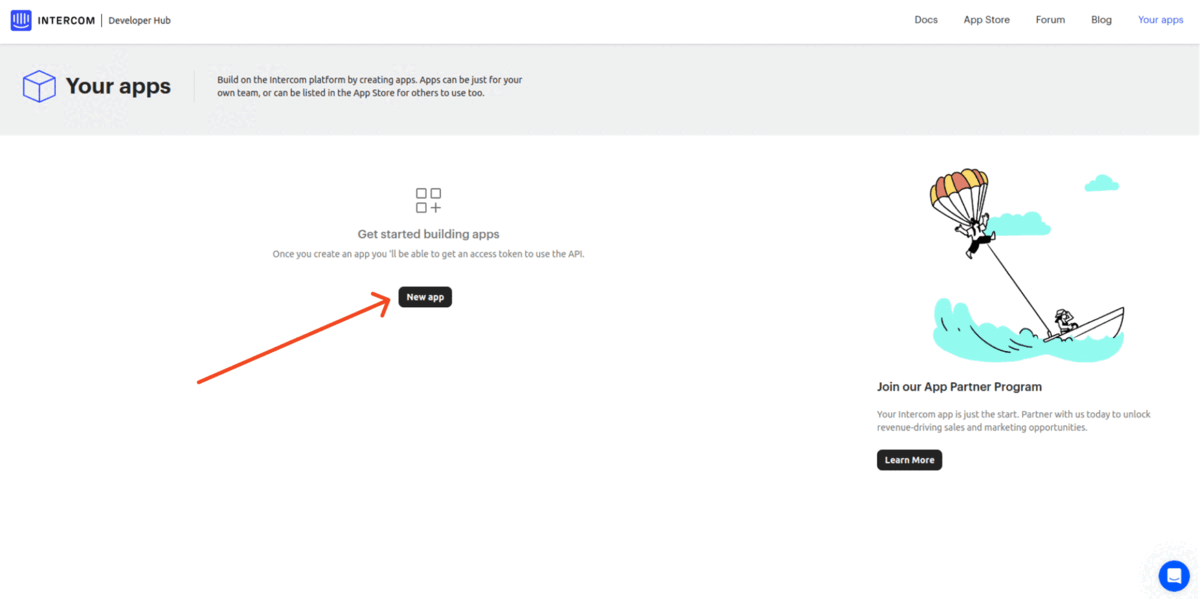Click the grid-with-plus app creation icon

tap(428, 200)
